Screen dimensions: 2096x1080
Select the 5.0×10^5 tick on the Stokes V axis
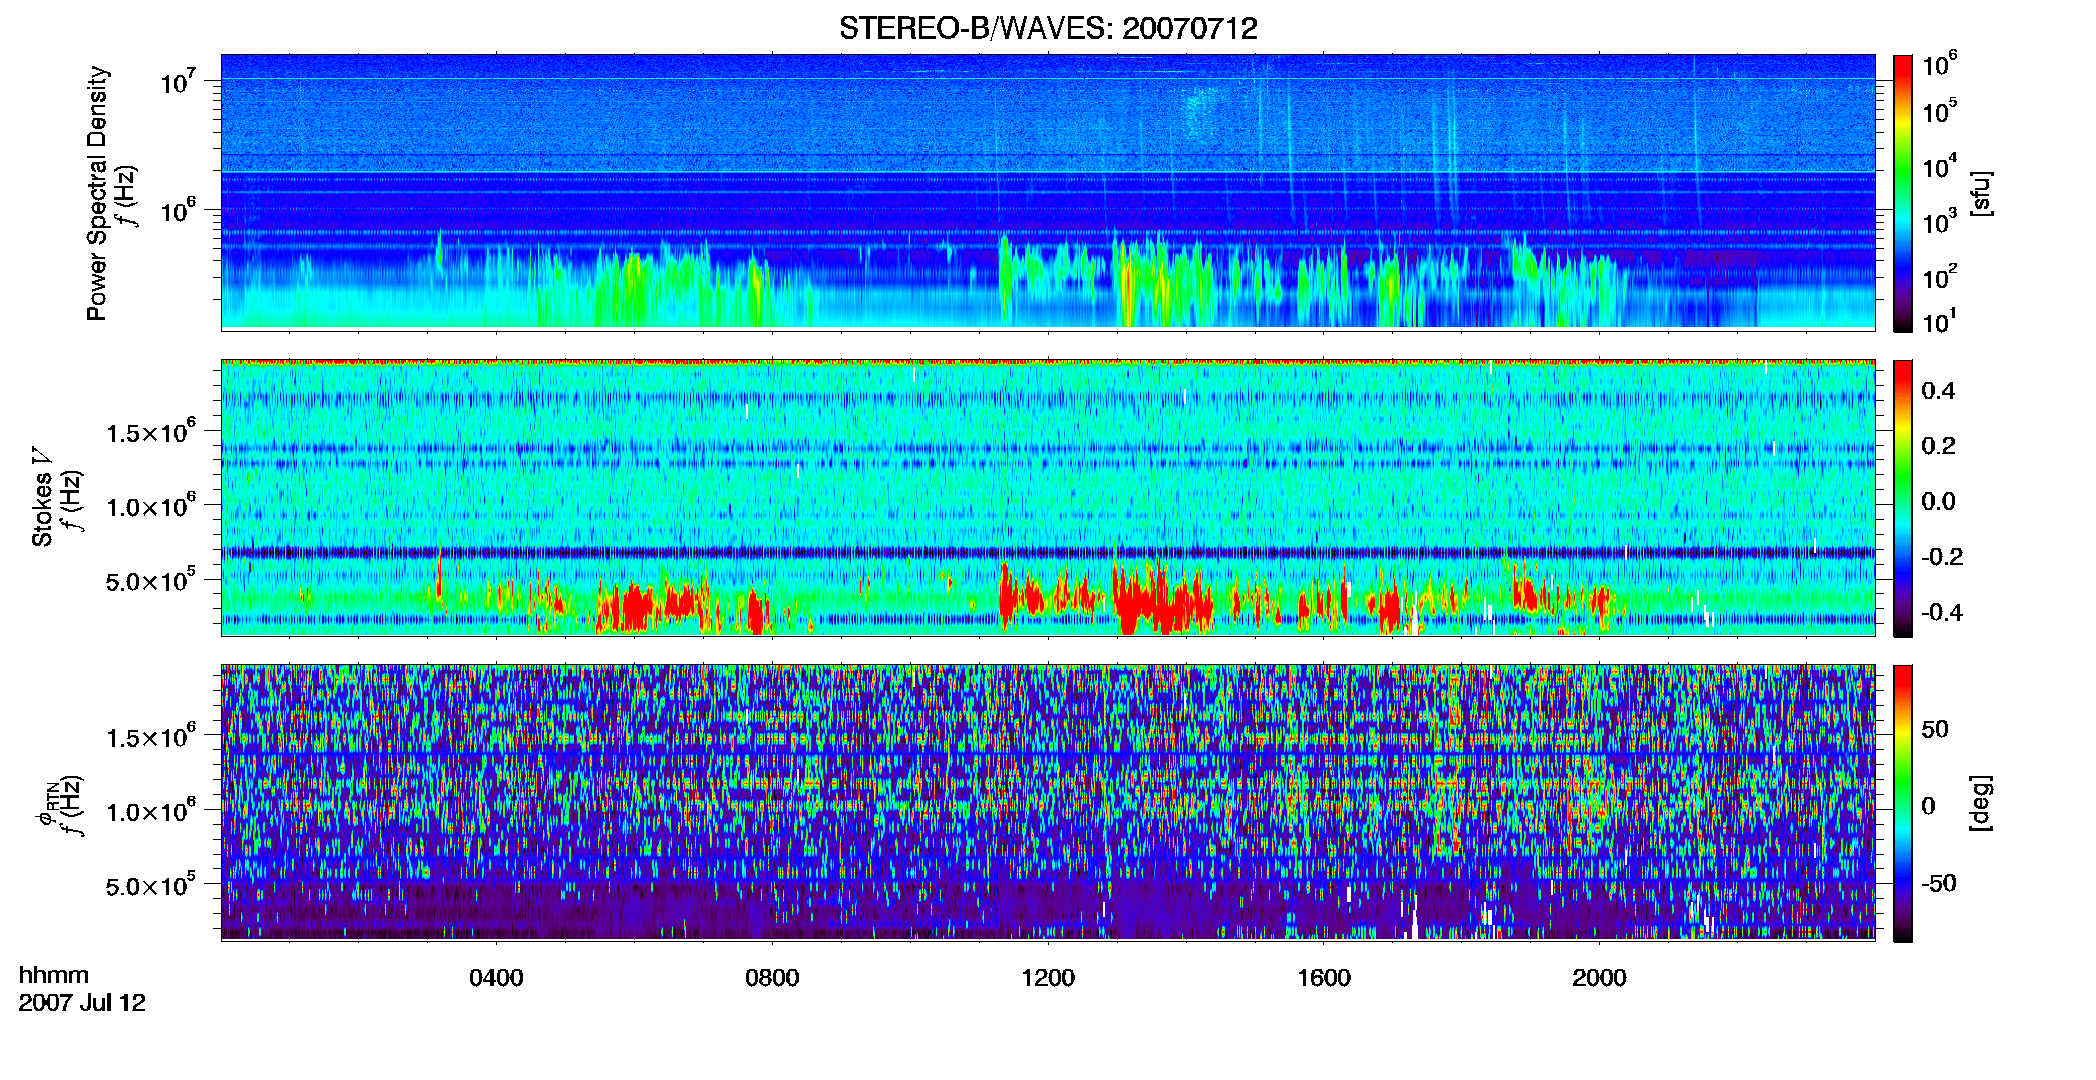click(151, 580)
